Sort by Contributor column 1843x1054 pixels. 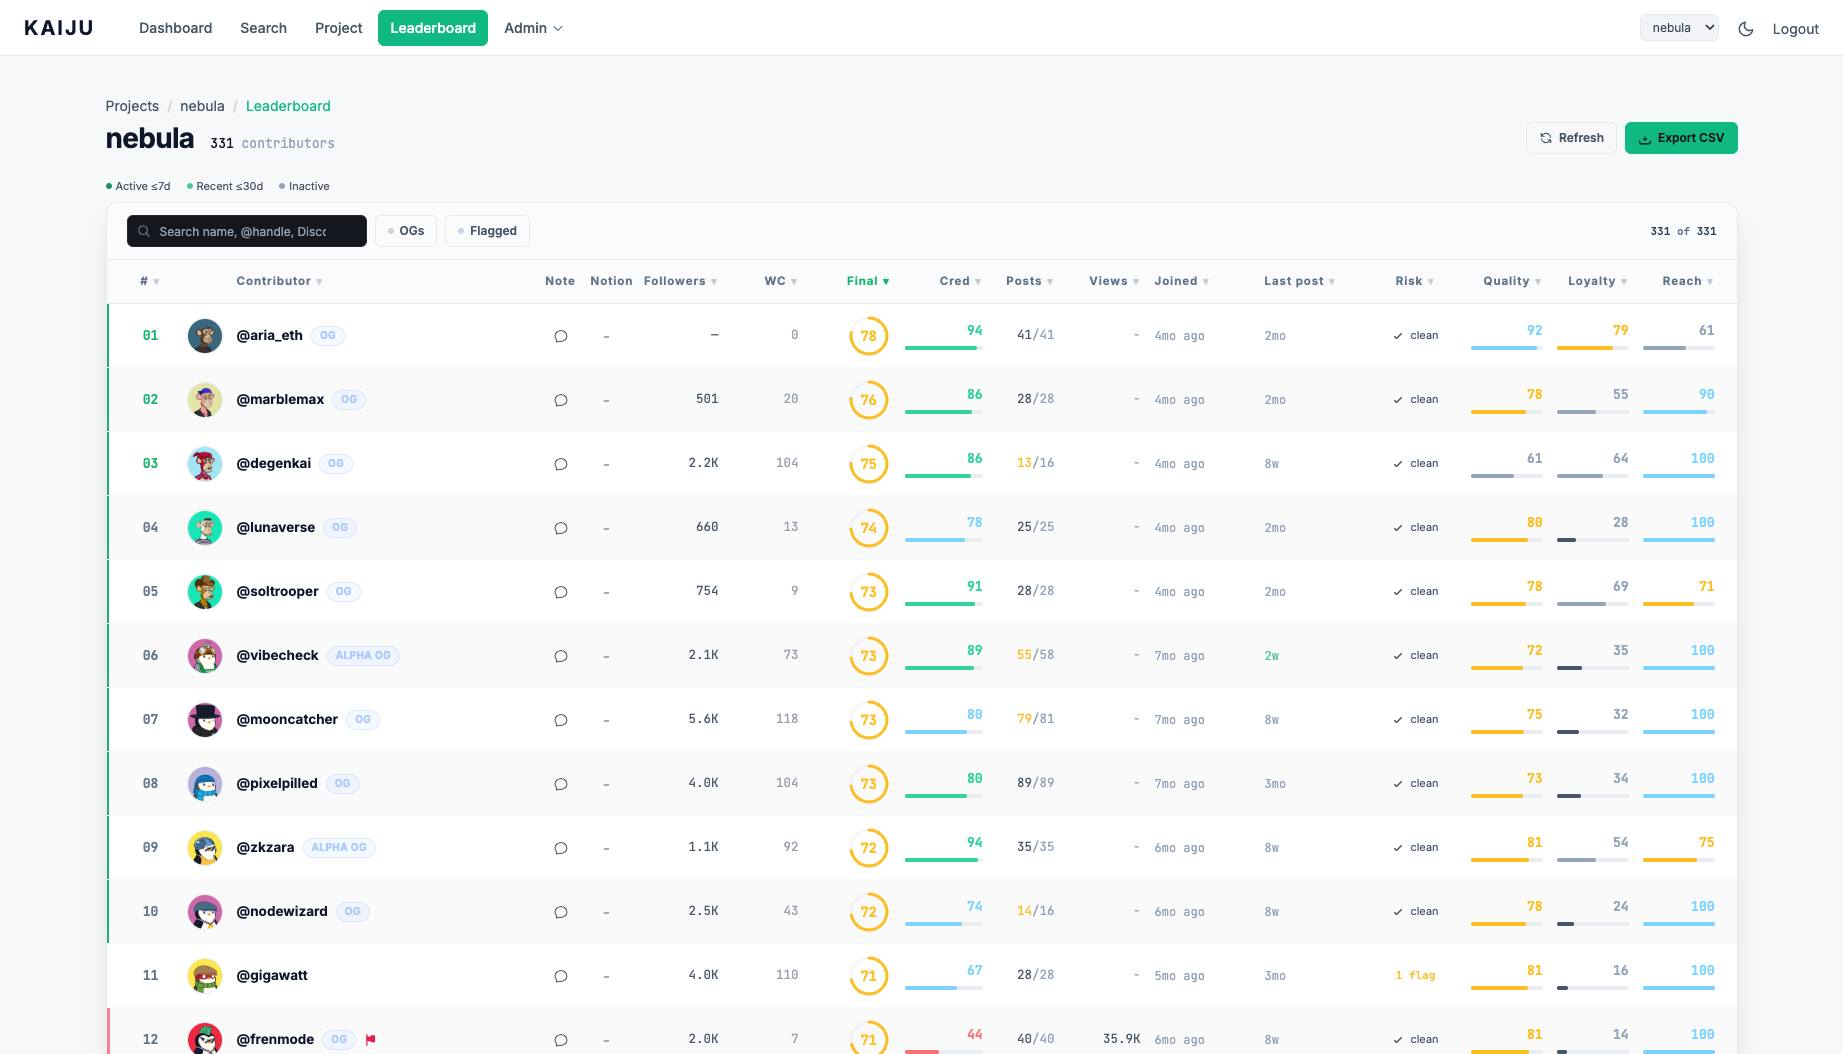279,281
